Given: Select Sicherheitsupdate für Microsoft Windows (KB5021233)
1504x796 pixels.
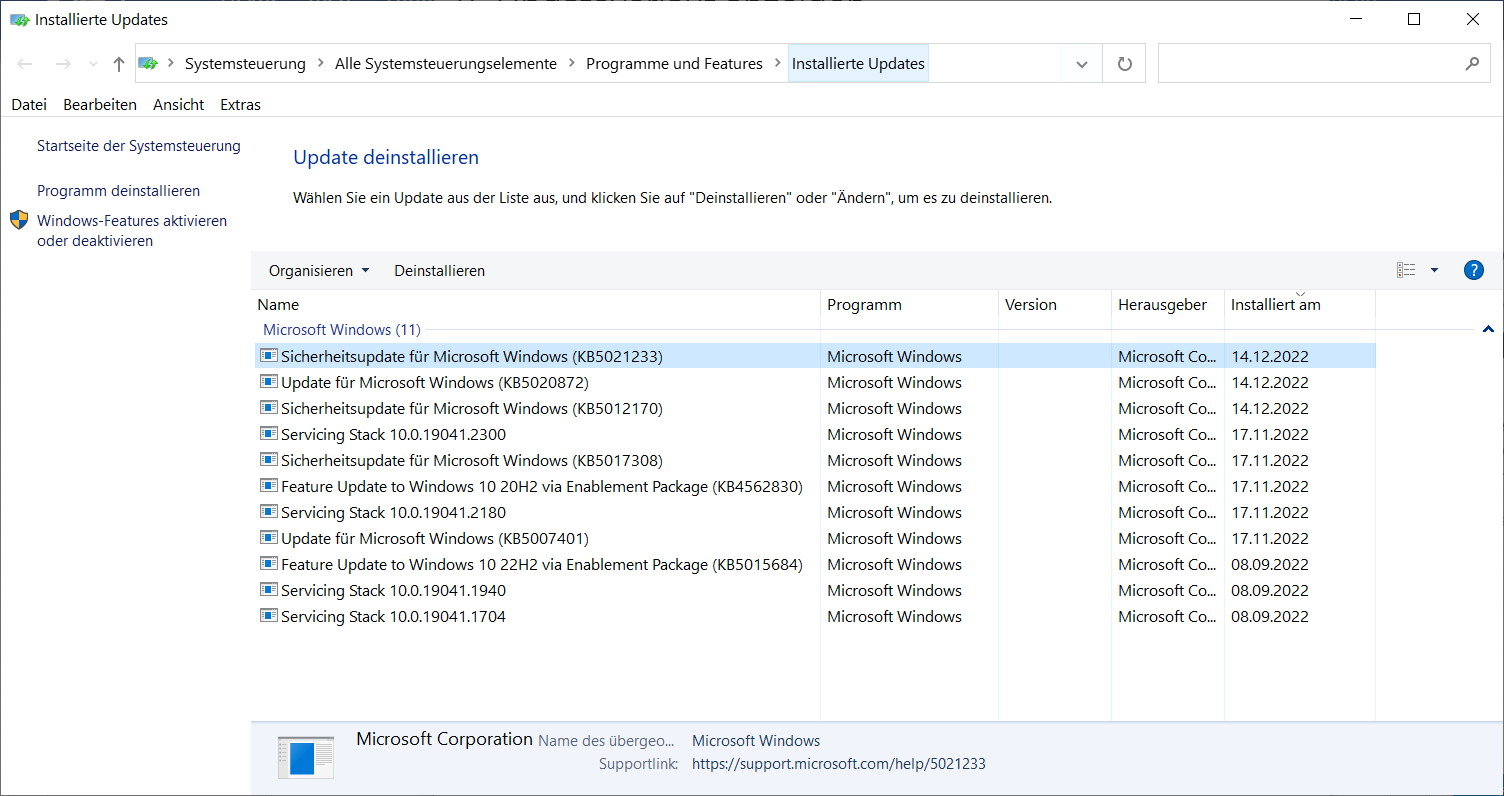Looking at the screenshot, I should tap(472, 356).
